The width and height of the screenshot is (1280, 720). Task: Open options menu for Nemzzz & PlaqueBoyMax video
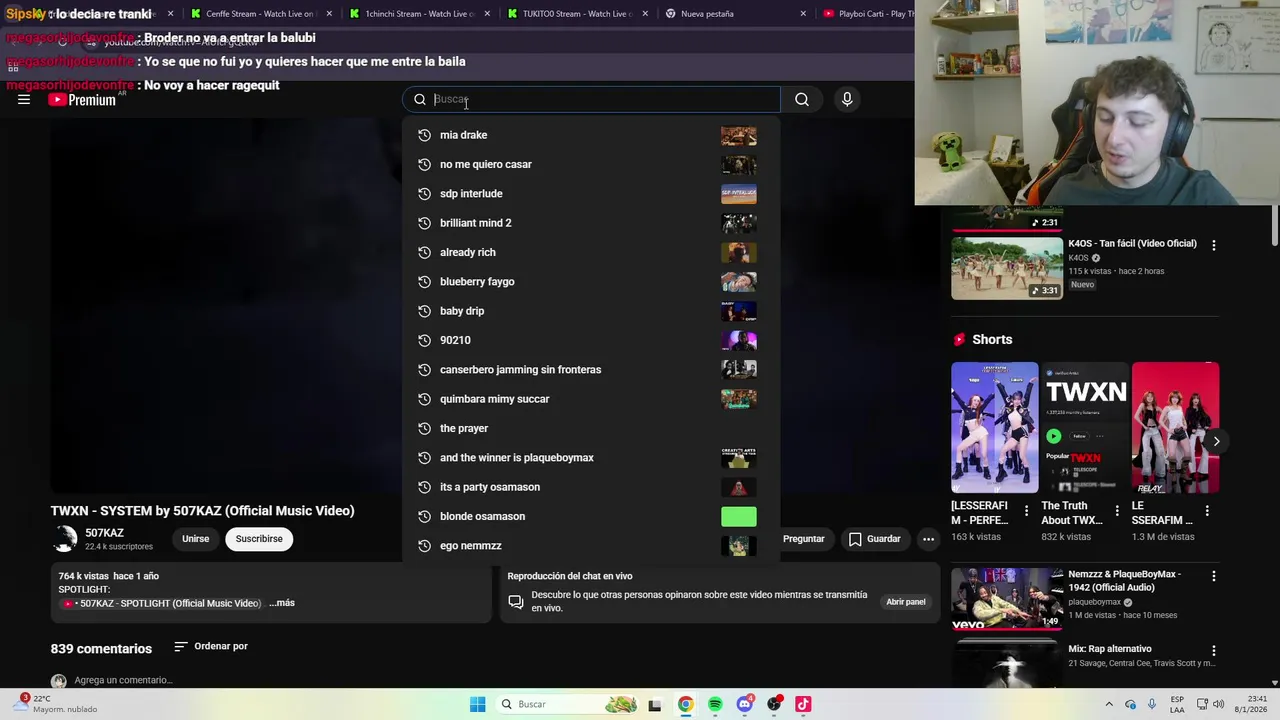pos(1214,575)
